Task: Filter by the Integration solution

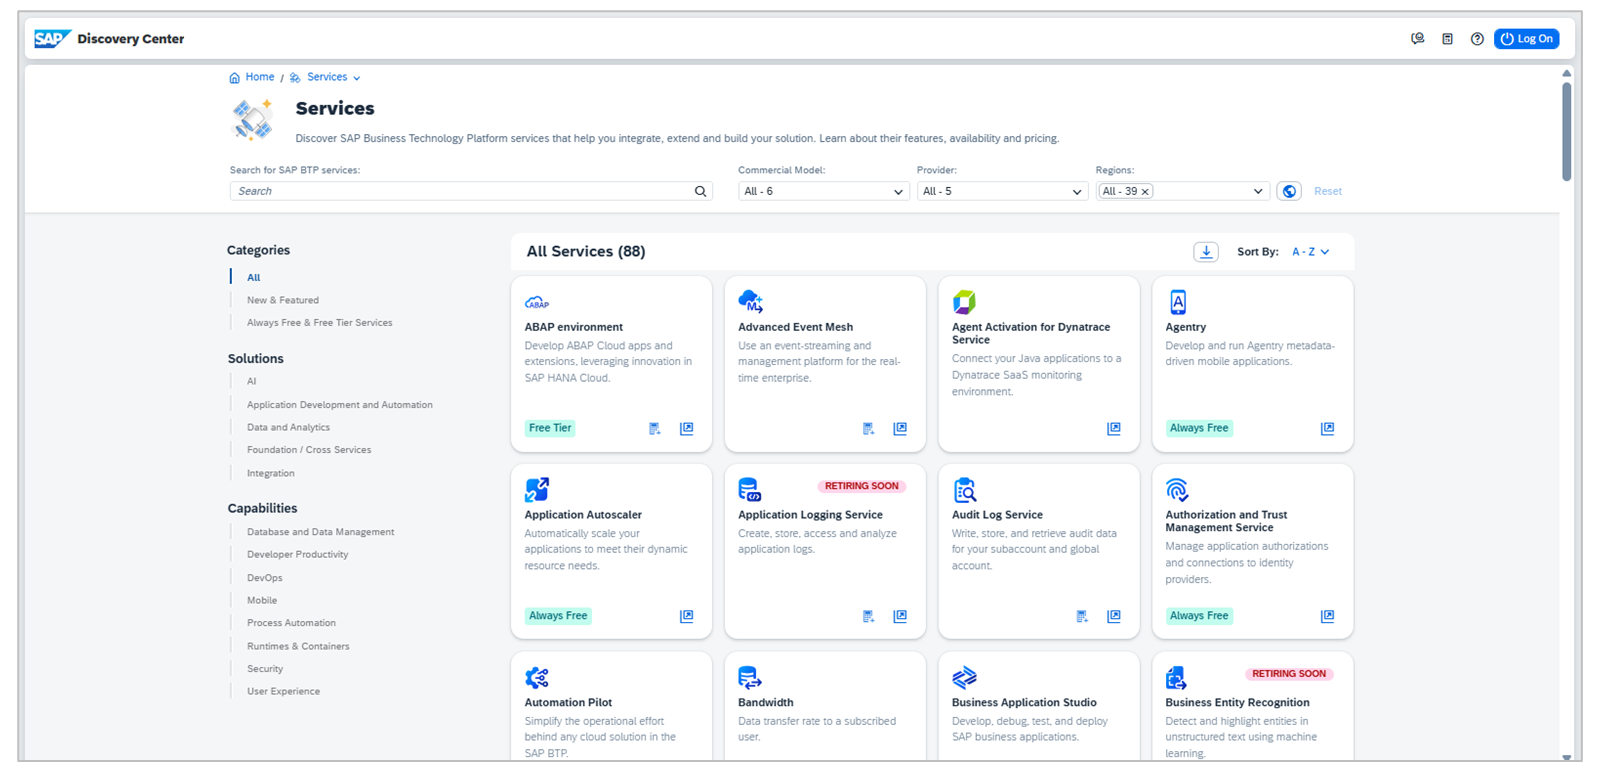Action: pyautogui.click(x=271, y=473)
